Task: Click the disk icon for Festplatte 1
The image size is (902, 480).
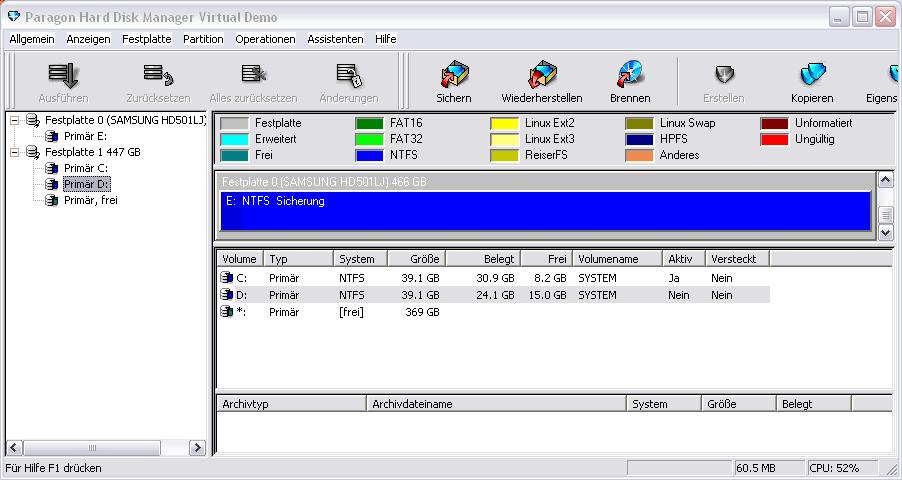Action: 33,152
